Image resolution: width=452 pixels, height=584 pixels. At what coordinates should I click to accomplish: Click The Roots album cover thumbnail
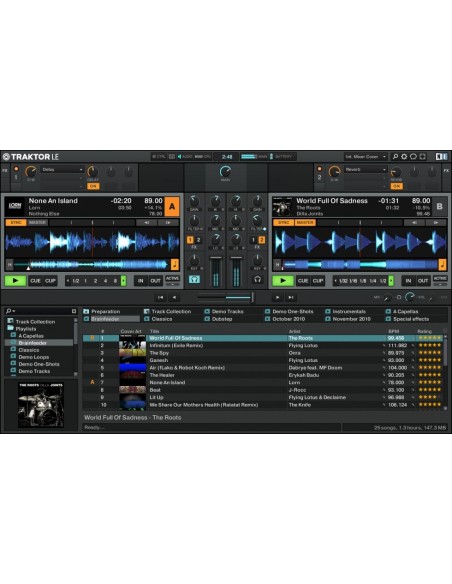point(41,405)
